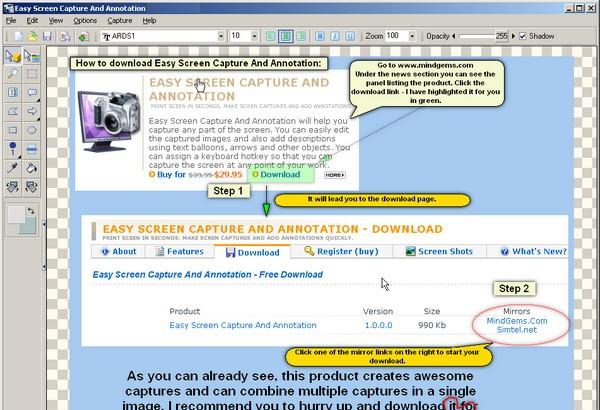Click the MORE button in the canvas
The image size is (600, 410).
(x=335, y=175)
